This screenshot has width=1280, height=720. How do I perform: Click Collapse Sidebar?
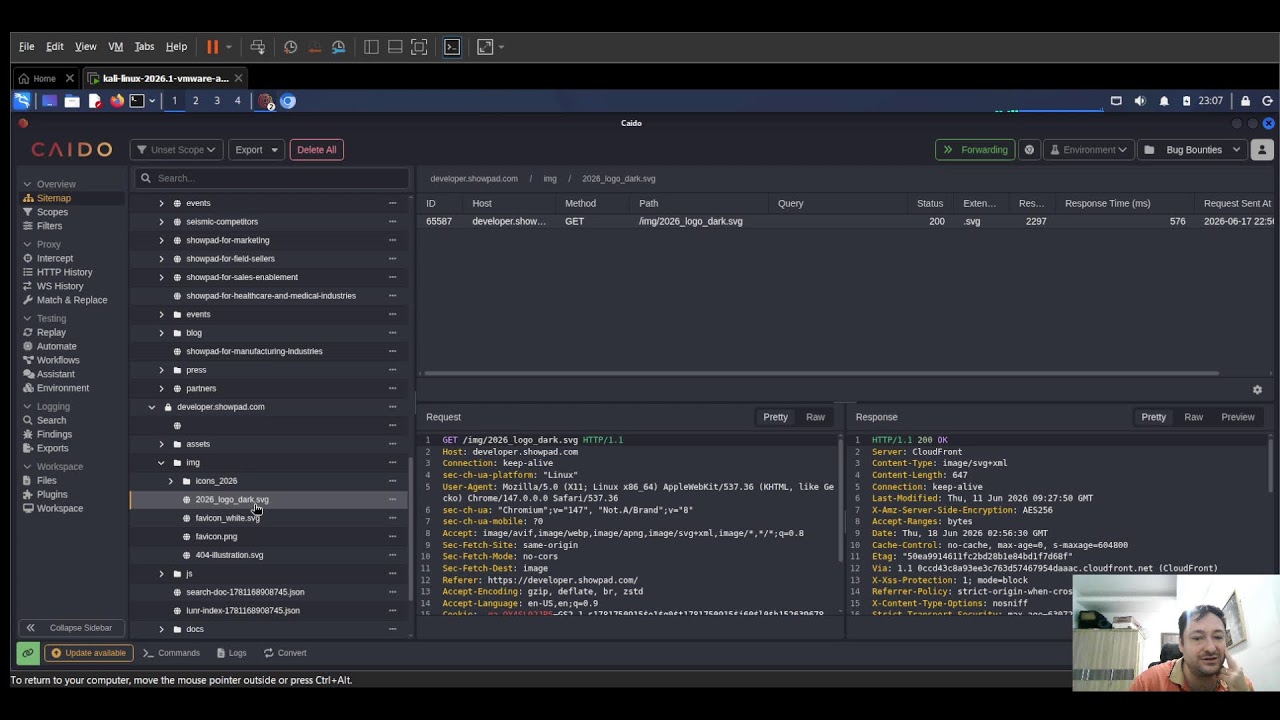(70, 628)
